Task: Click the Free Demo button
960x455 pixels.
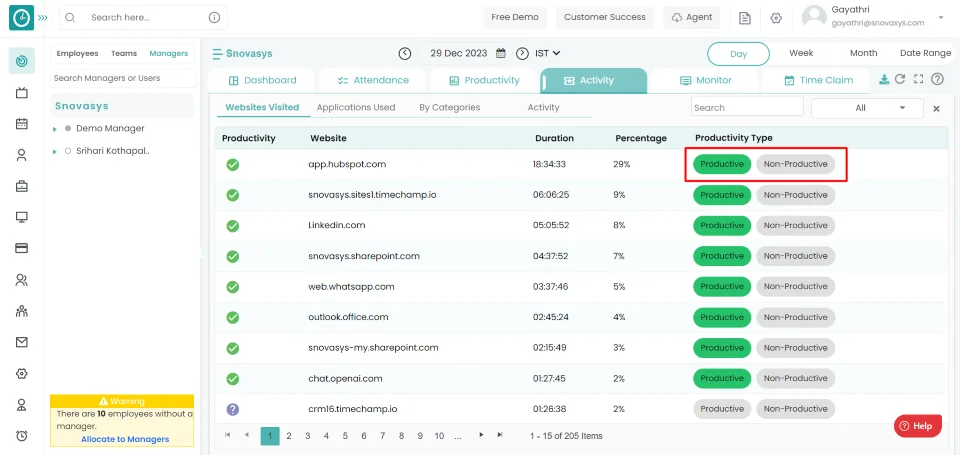Action: (x=515, y=17)
